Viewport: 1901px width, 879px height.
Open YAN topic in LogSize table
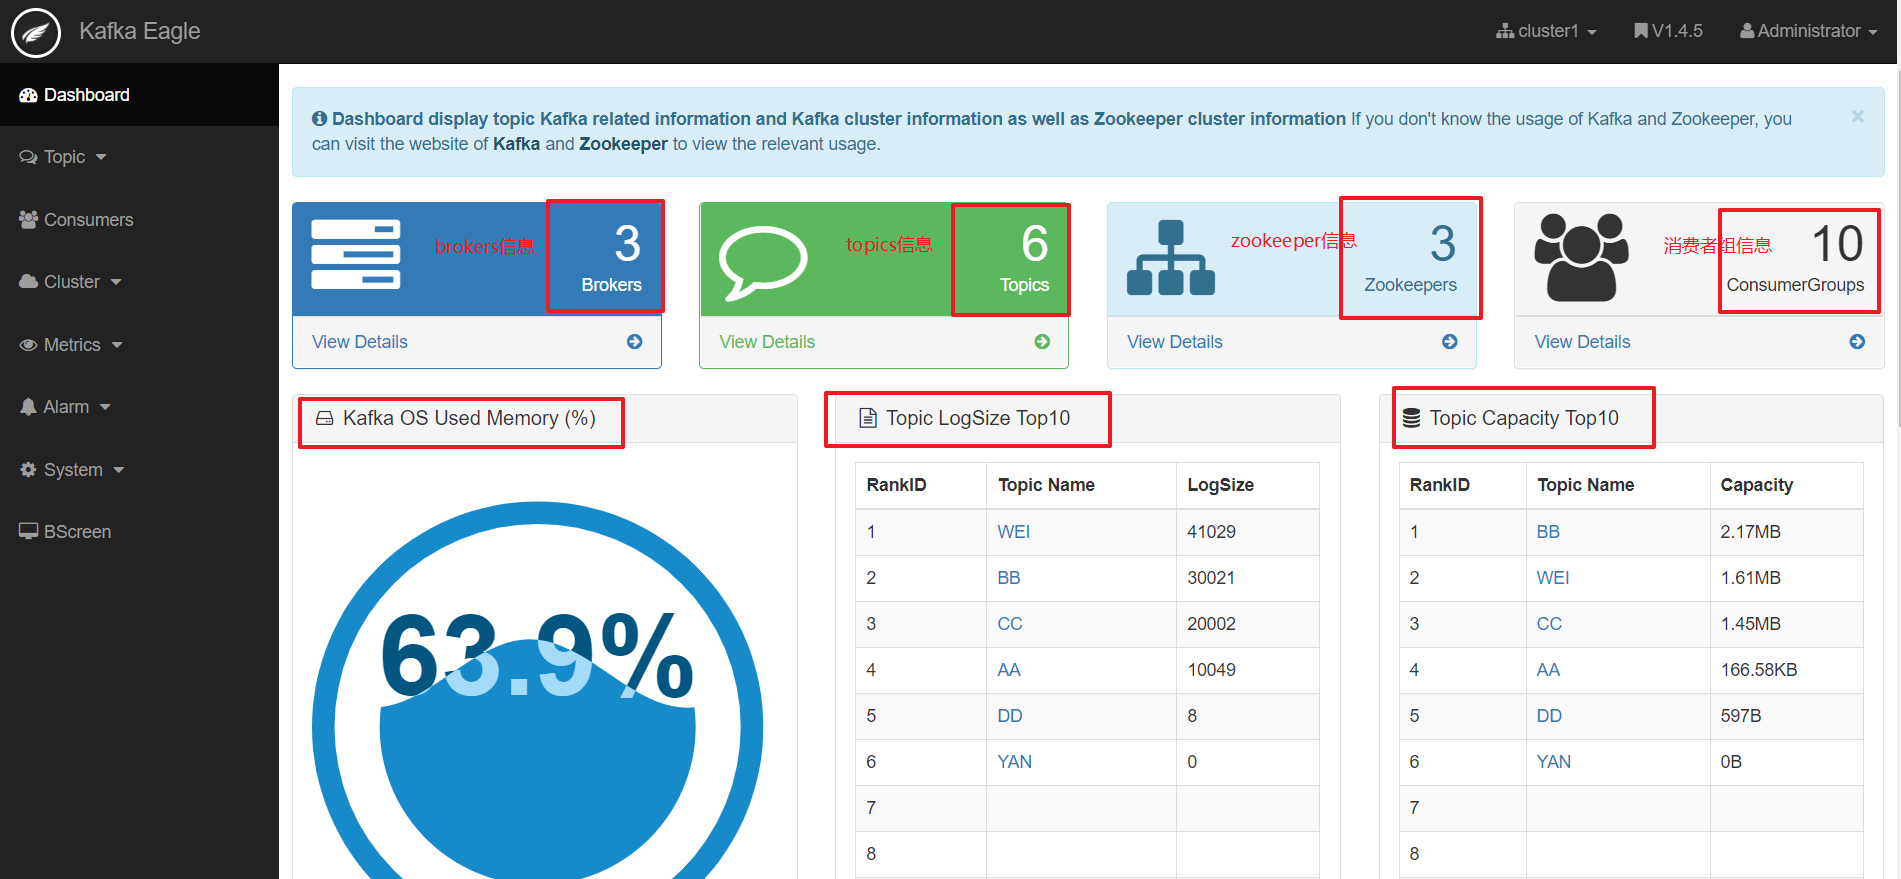[1015, 762]
